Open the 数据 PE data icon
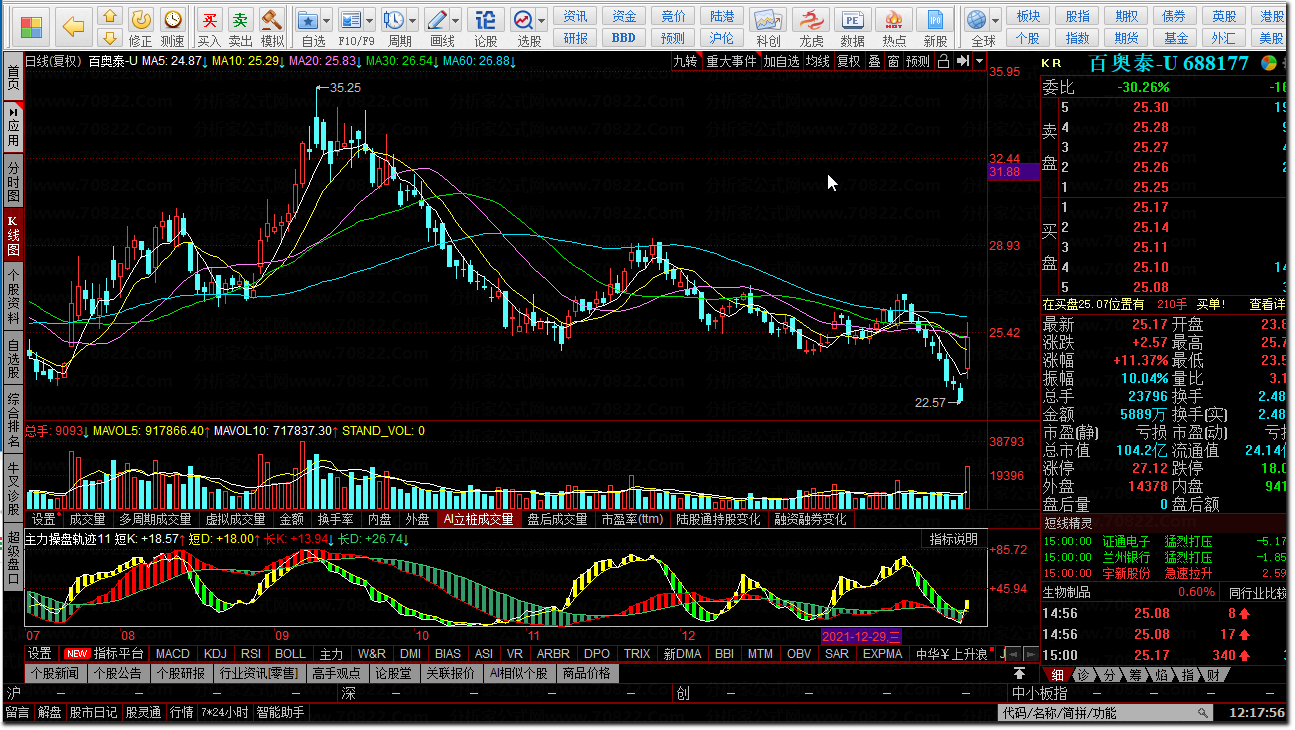The height and width of the screenshot is (730, 1295). 852,27
